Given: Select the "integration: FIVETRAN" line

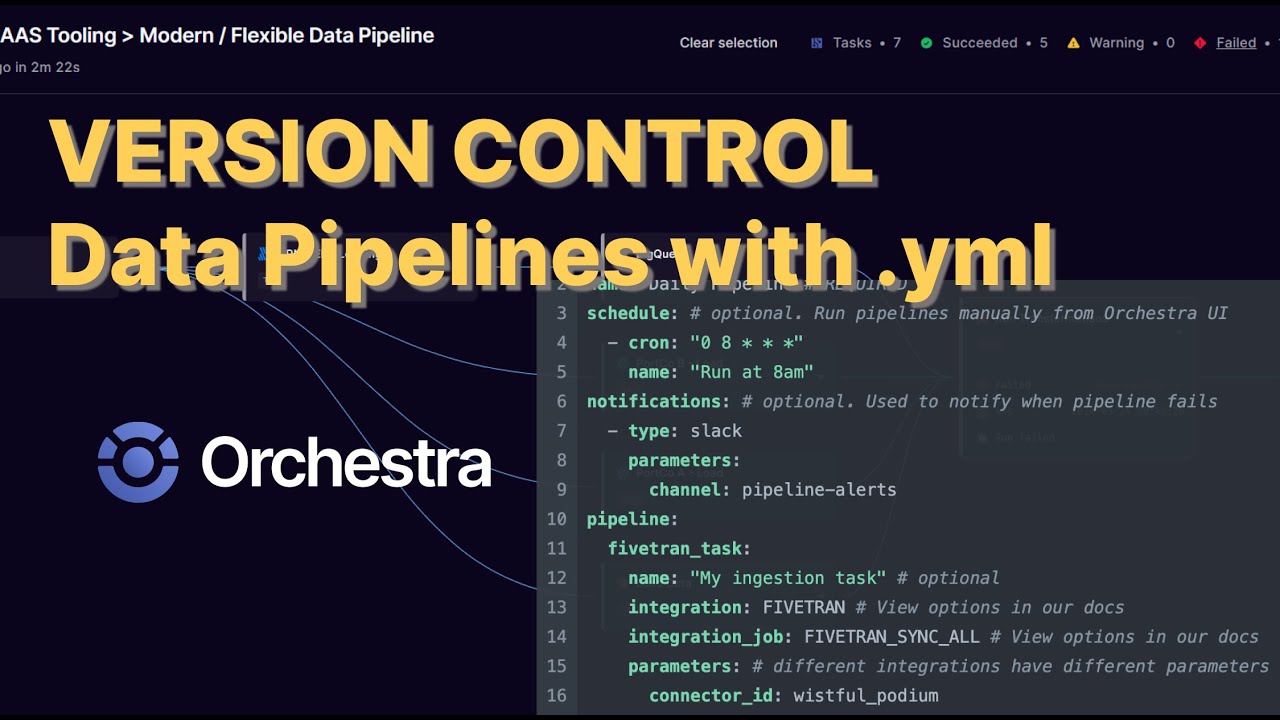Looking at the screenshot, I should [x=876, y=607].
